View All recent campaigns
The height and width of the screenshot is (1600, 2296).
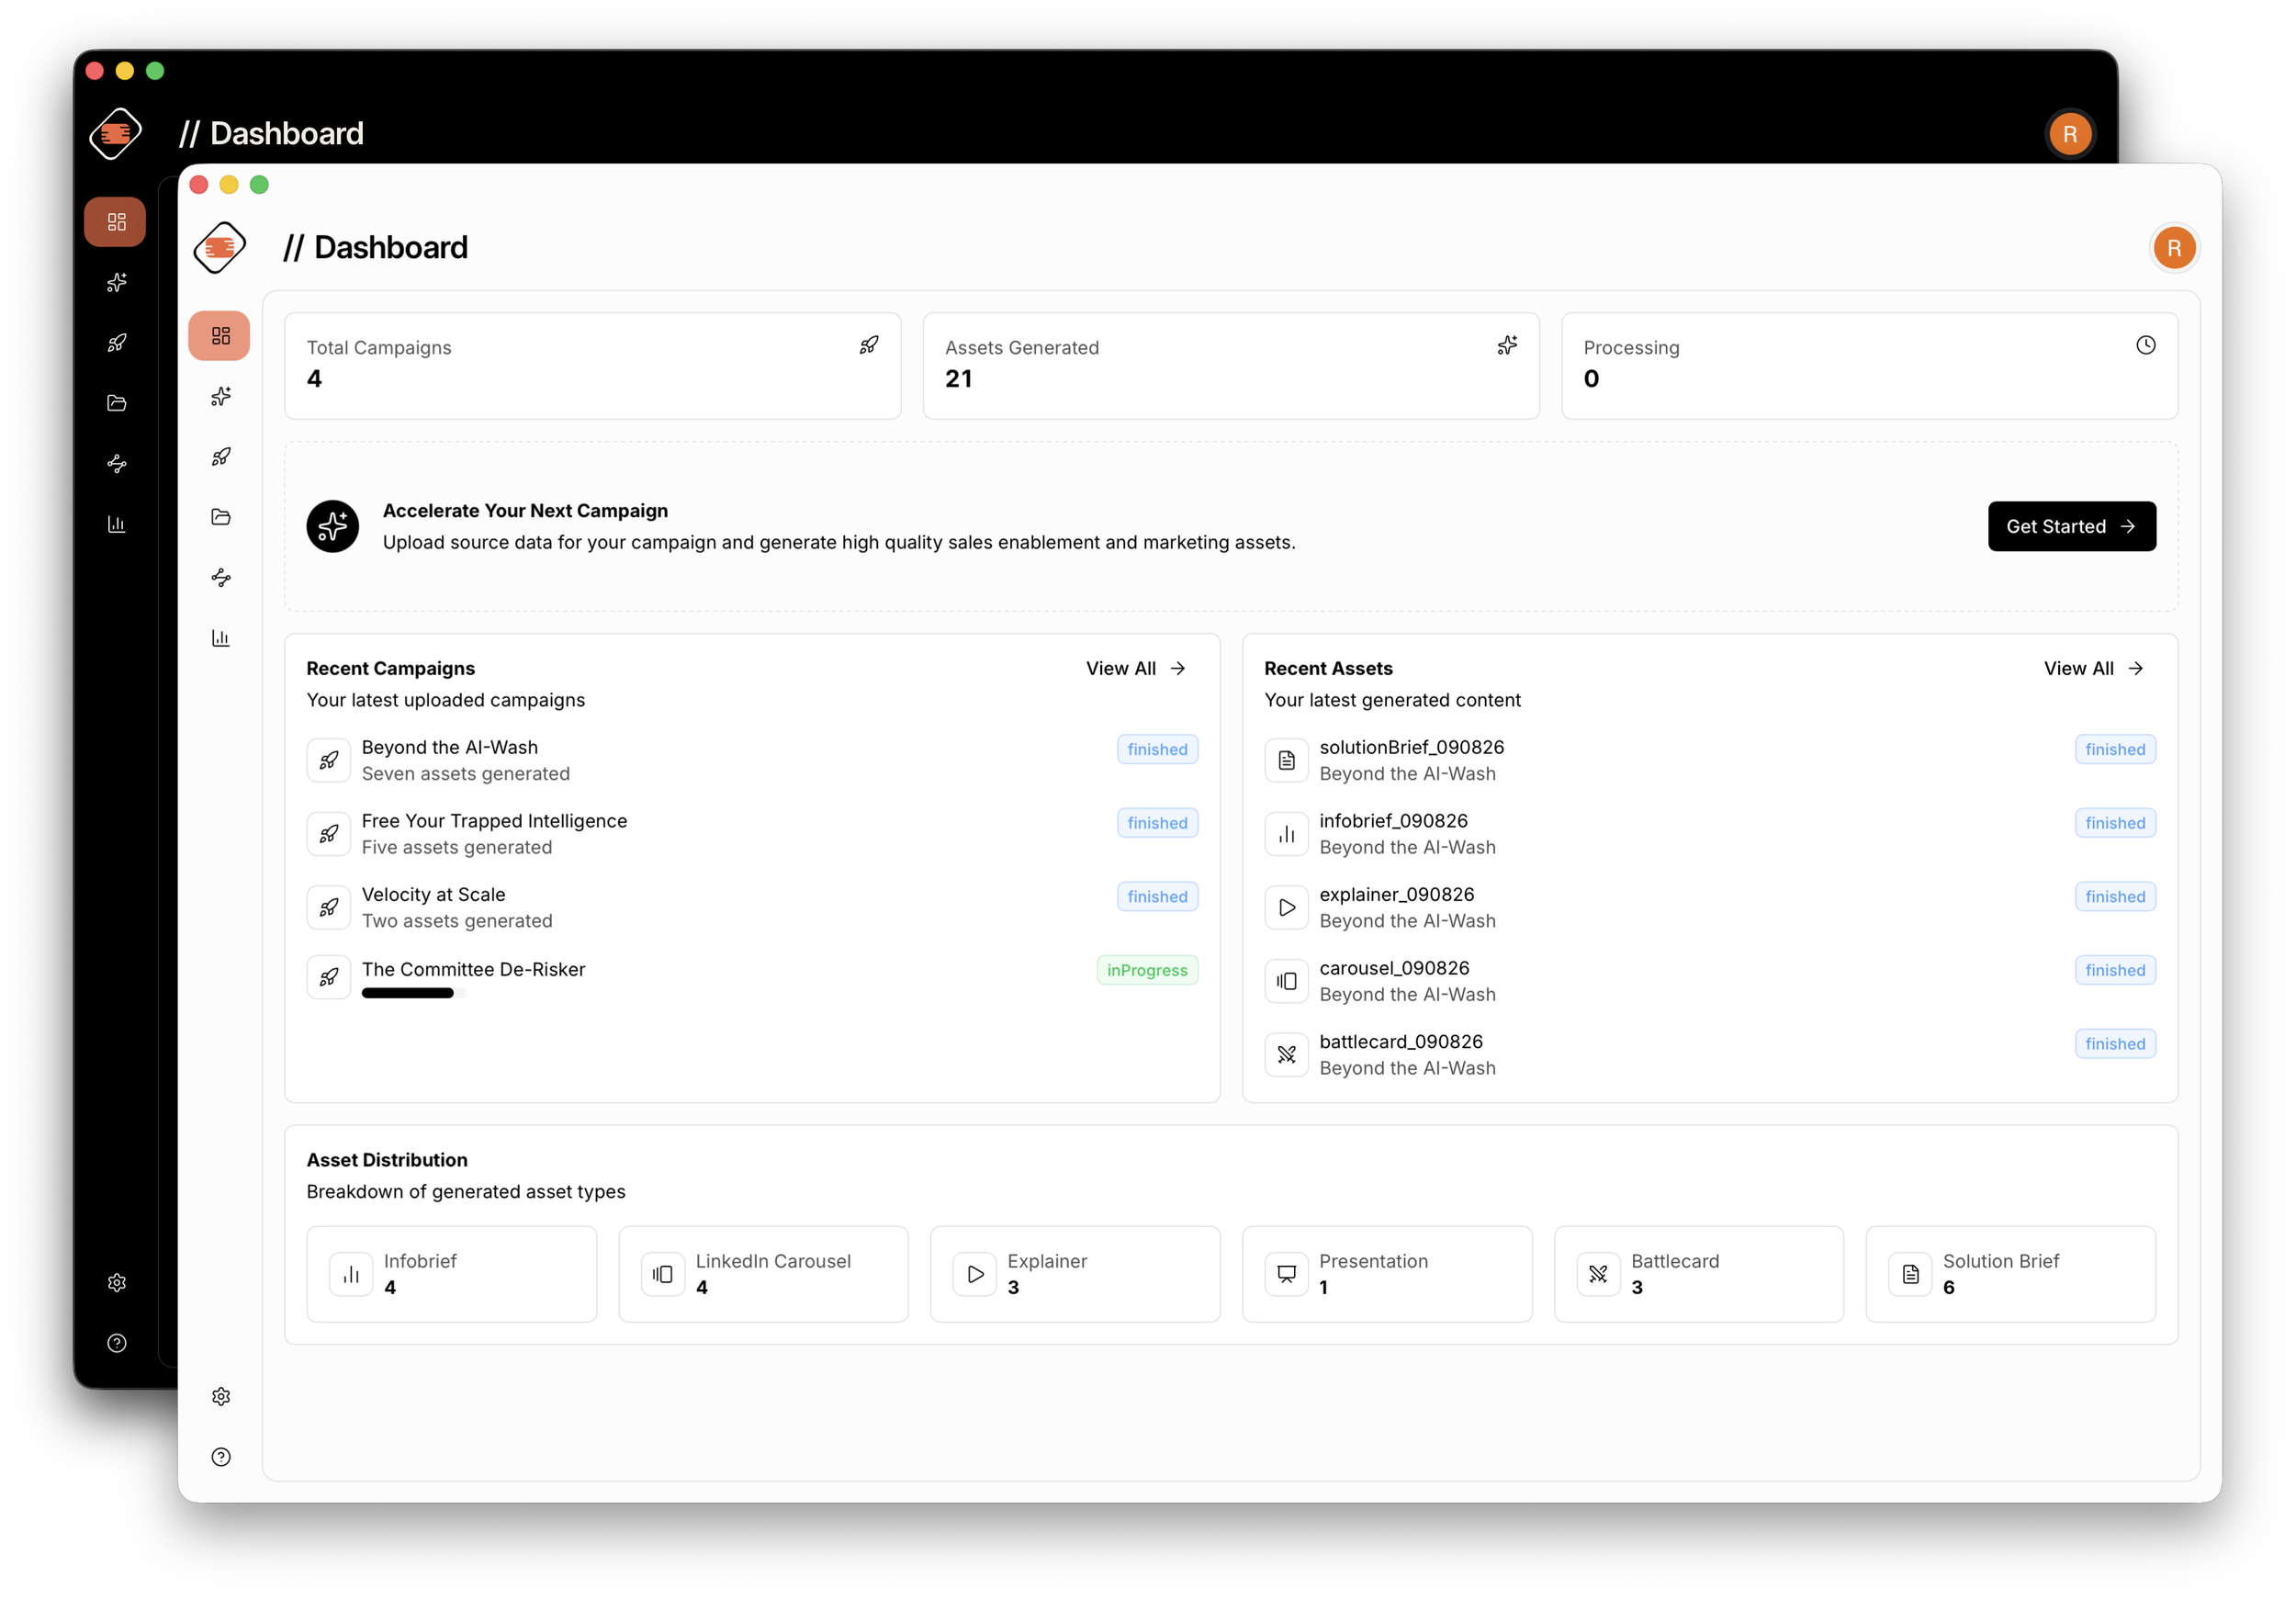(1135, 669)
